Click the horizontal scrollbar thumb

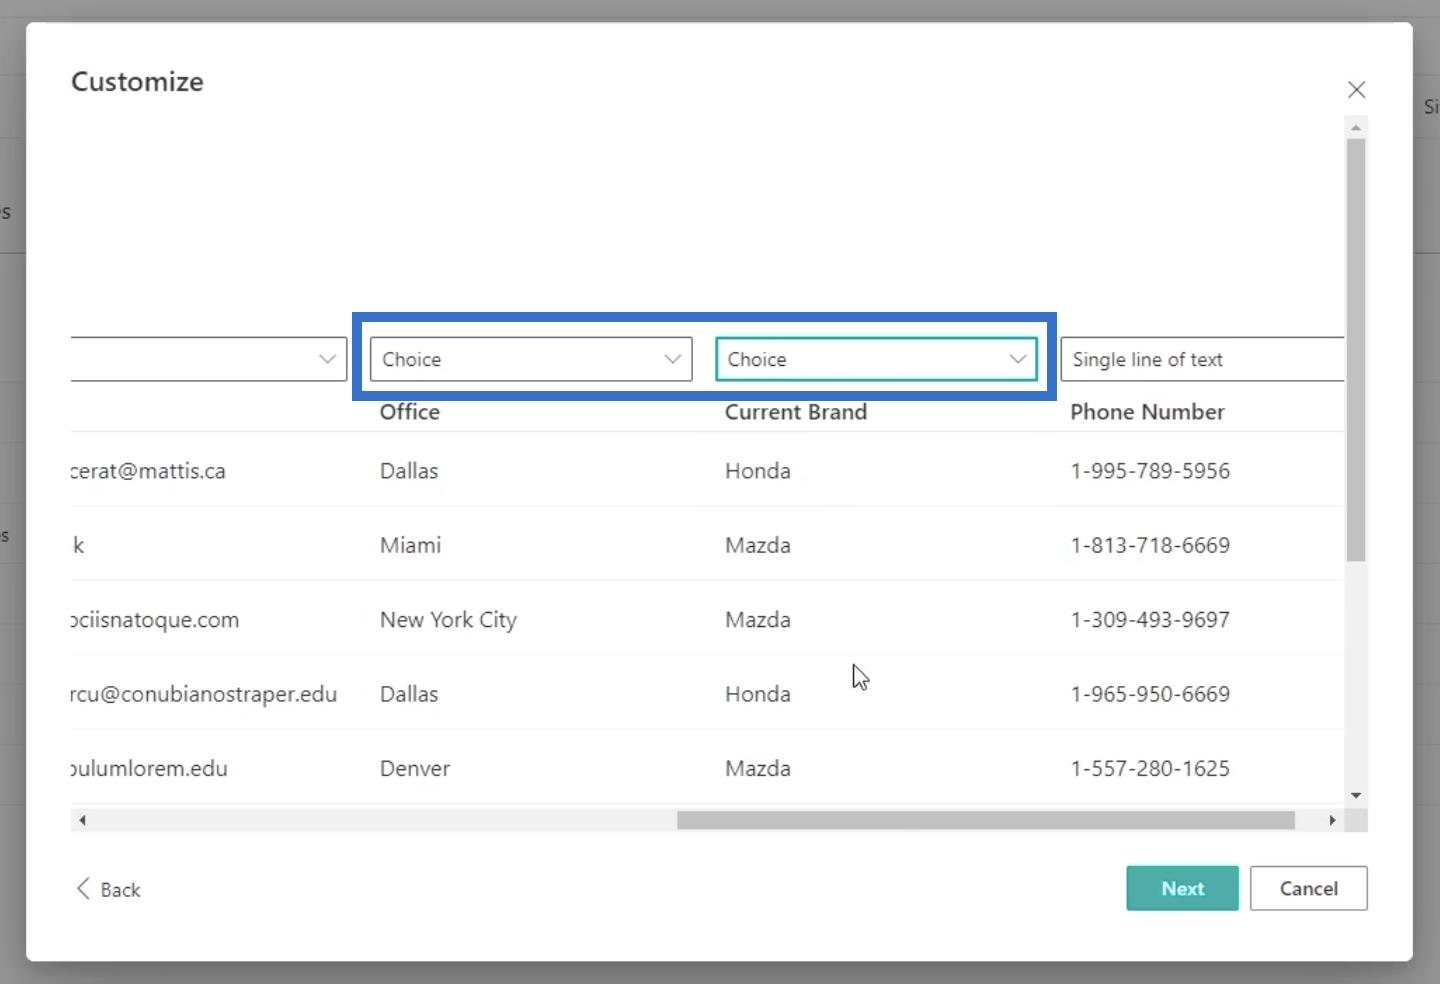click(x=985, y=820)
